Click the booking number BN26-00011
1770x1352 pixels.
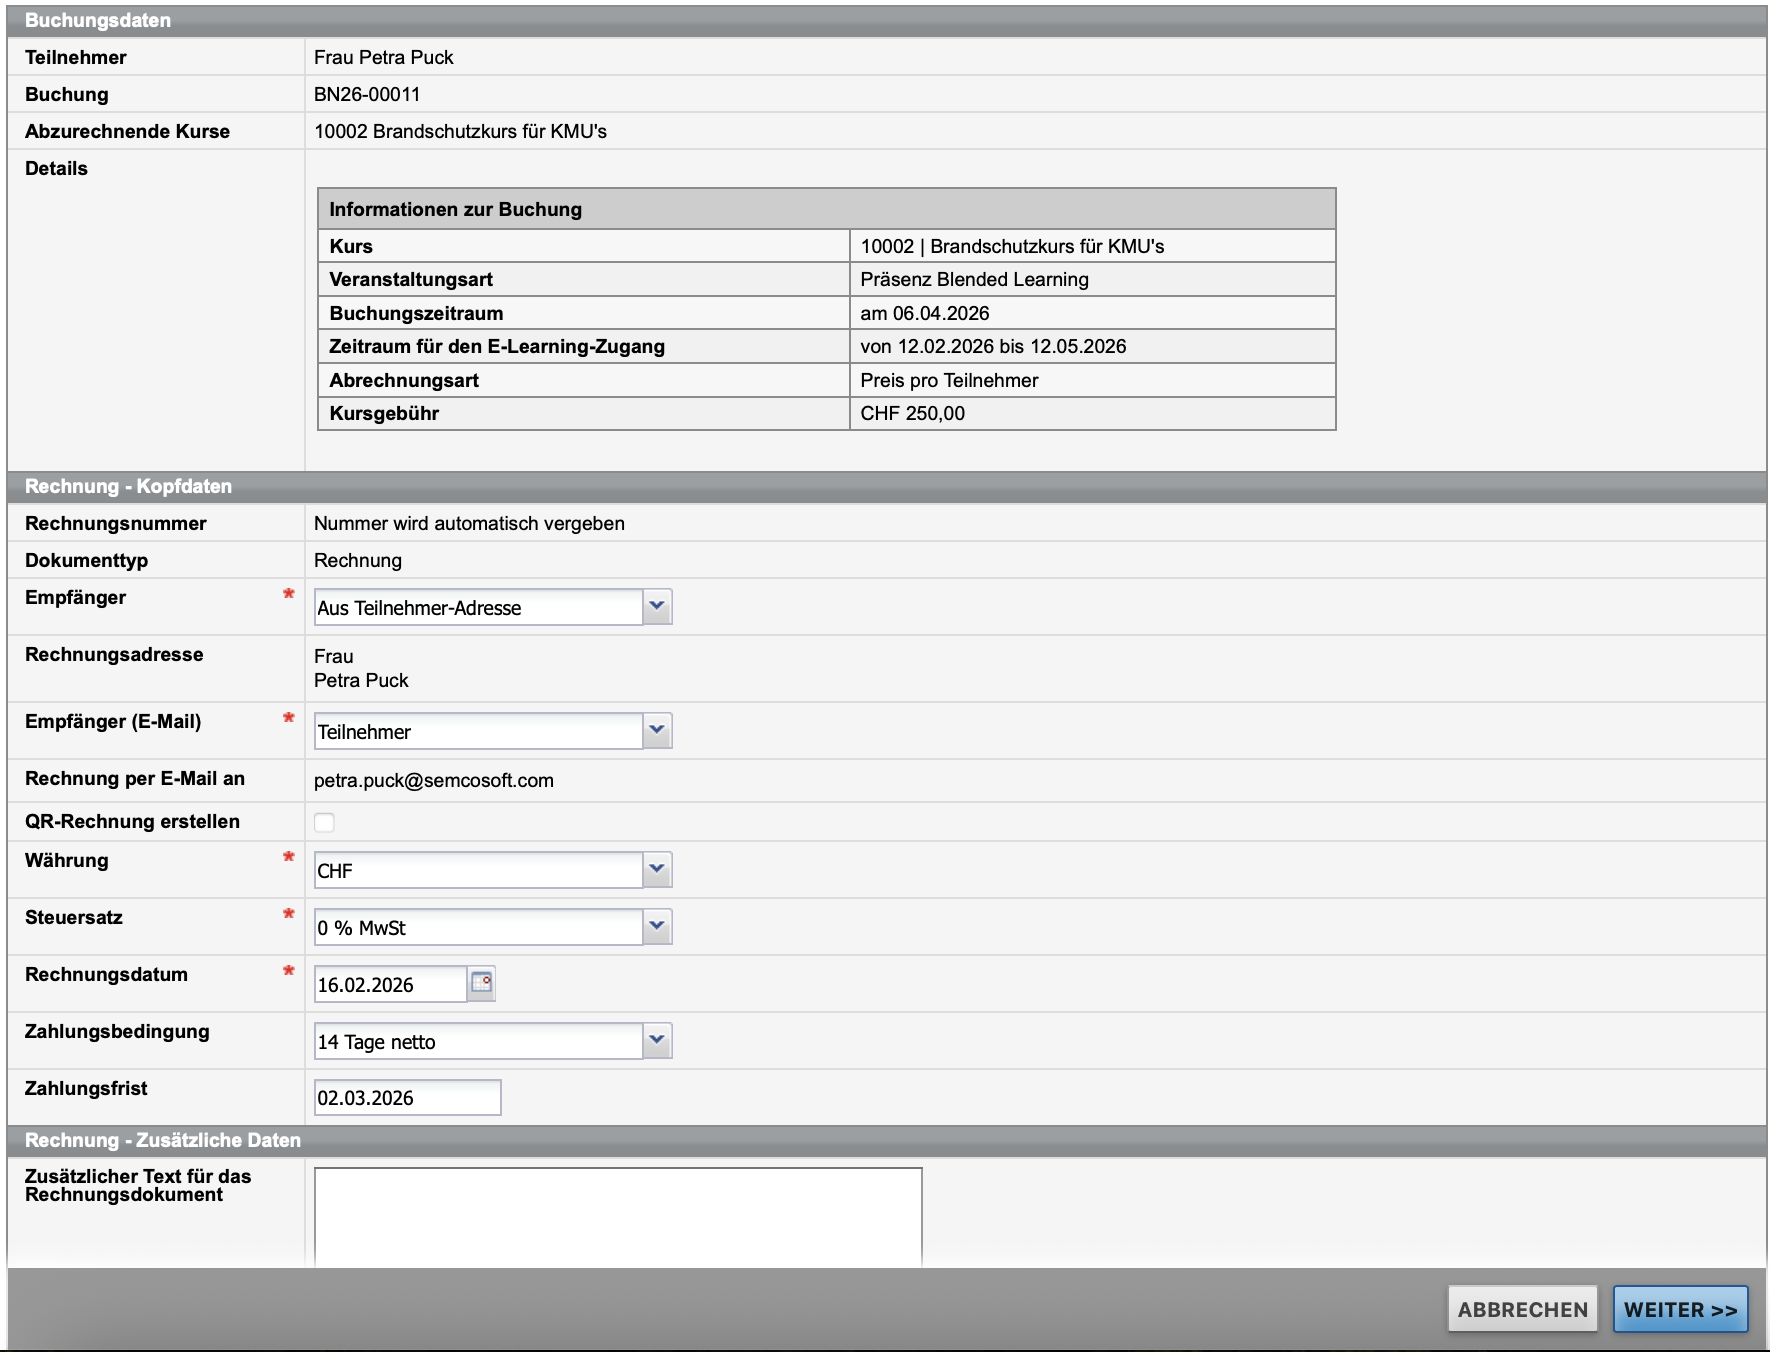click(367, 94)
